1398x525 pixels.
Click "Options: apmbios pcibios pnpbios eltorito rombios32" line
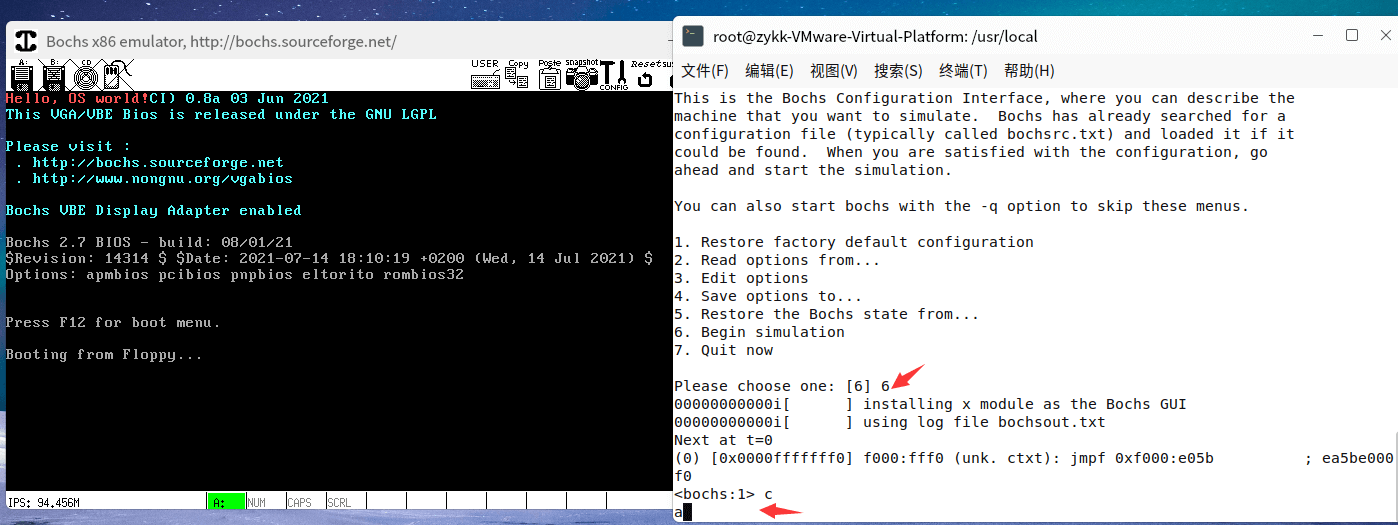tap(235, 274)
